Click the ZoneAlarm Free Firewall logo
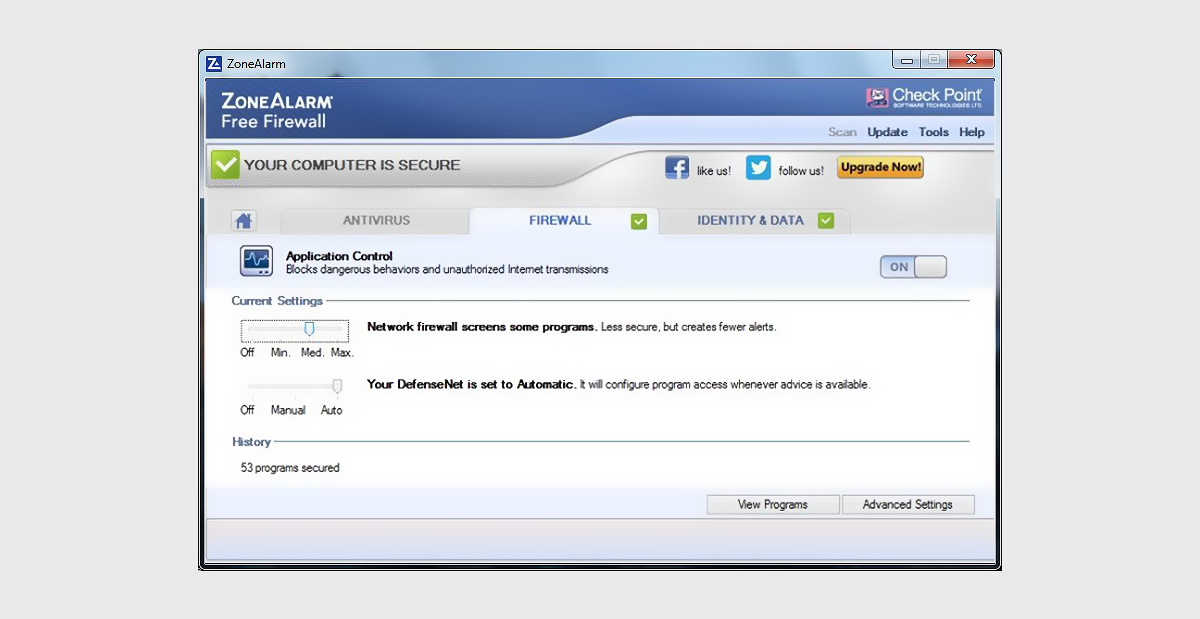1200x619 pixels. point(277,111)
